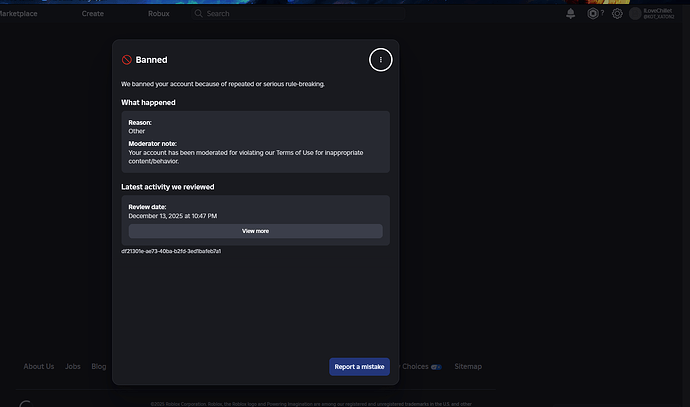690x407 pixels.
Task: Open the Choices footer link
Action: click(415, 367)
